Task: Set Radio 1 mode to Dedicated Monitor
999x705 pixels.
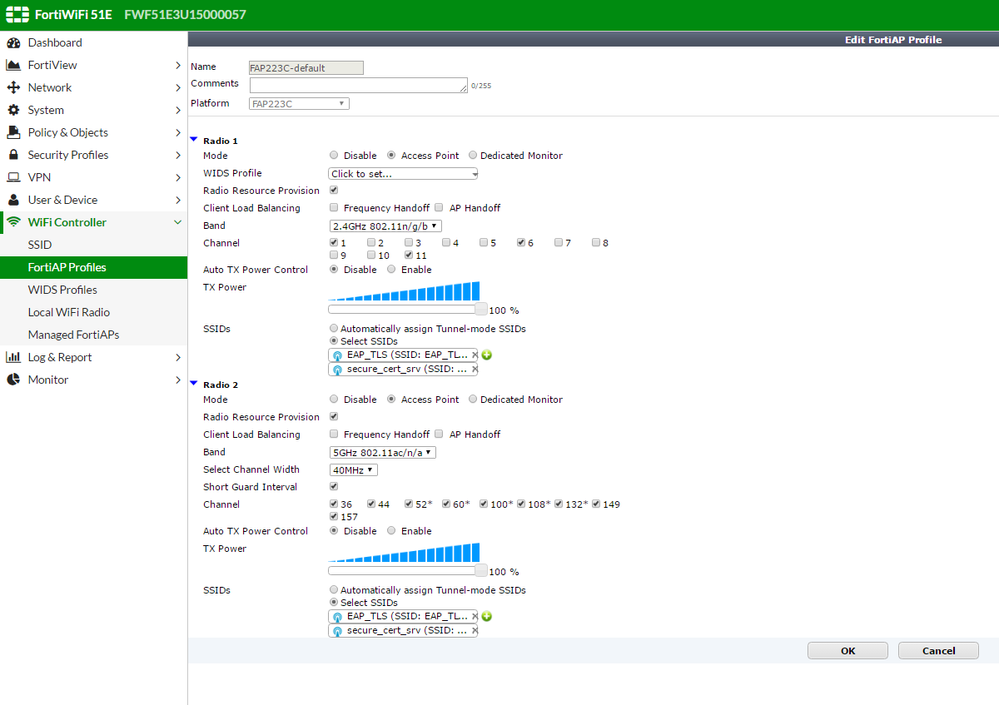Action: 473,155
